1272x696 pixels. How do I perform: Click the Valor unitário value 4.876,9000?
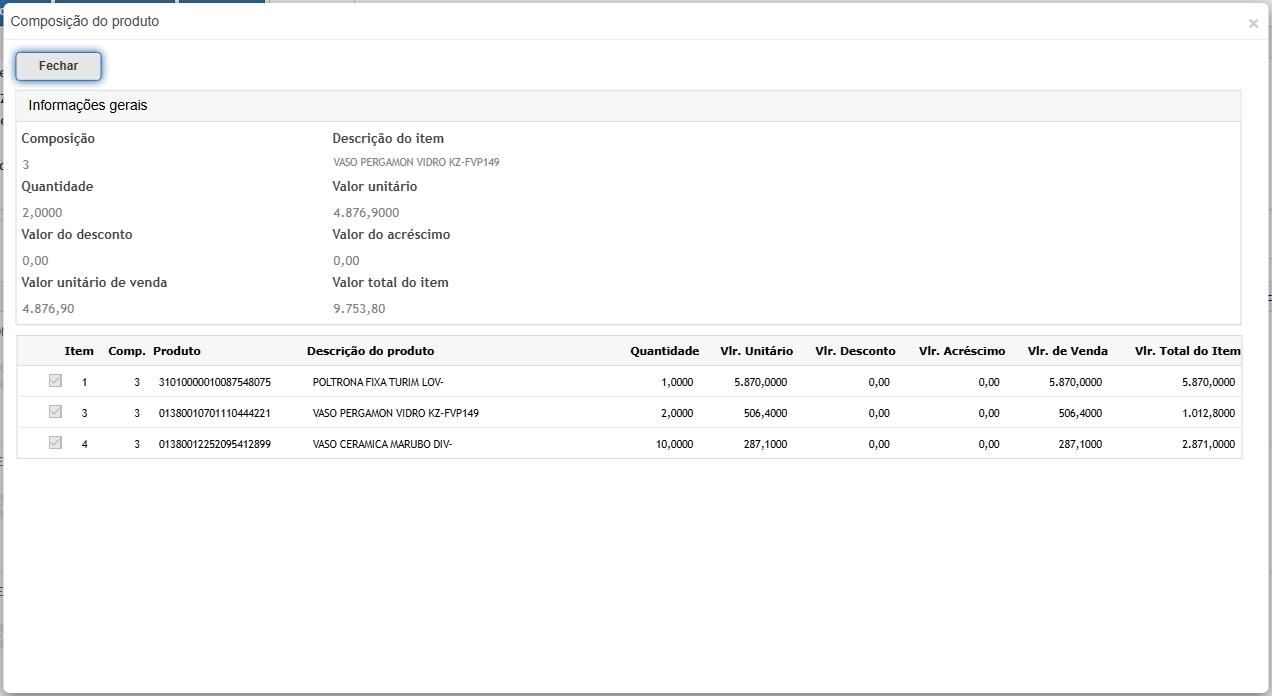tap(366, 212)
